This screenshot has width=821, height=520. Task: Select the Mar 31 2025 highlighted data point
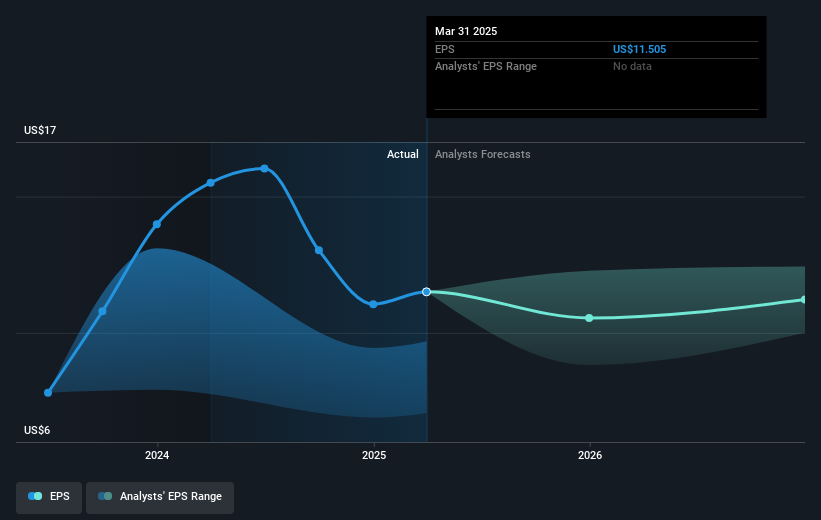point(427,292)
